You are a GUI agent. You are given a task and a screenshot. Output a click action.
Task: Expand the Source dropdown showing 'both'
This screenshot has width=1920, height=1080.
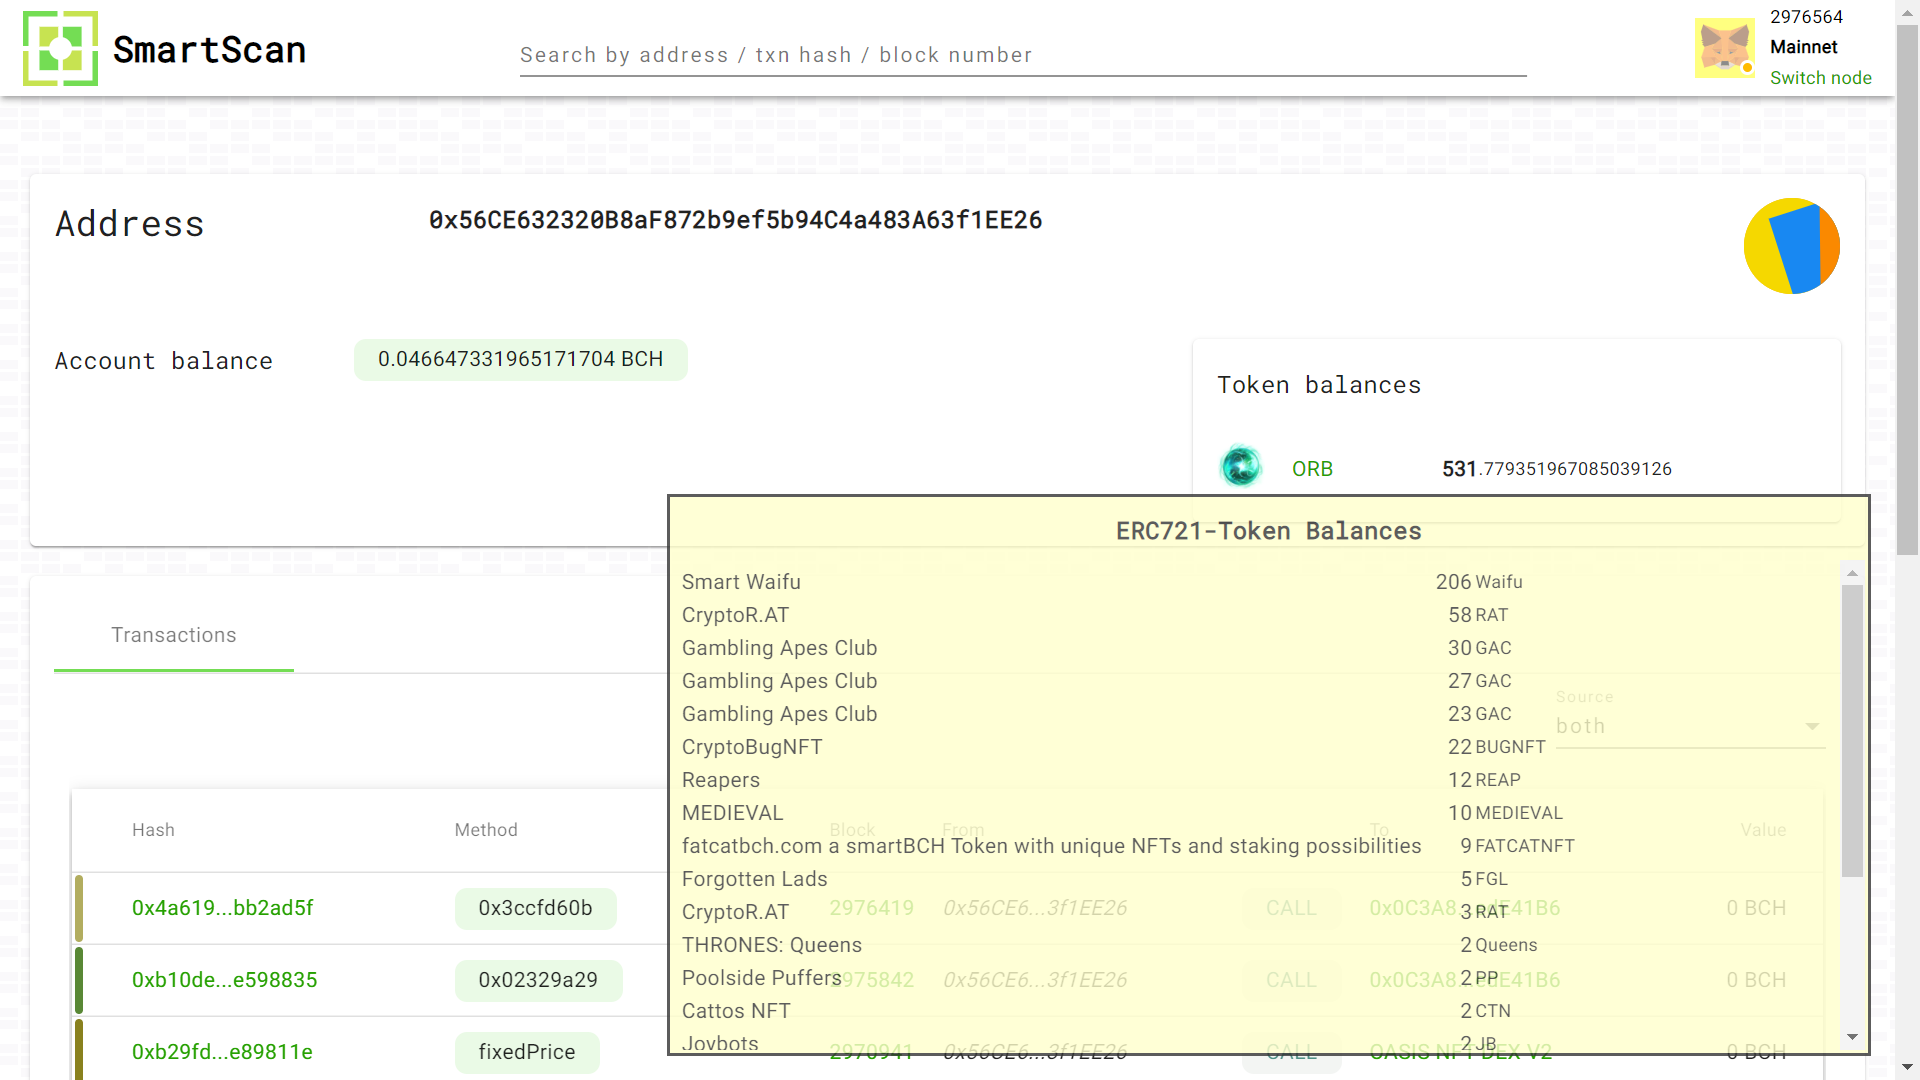click(x=1690, y=726)
